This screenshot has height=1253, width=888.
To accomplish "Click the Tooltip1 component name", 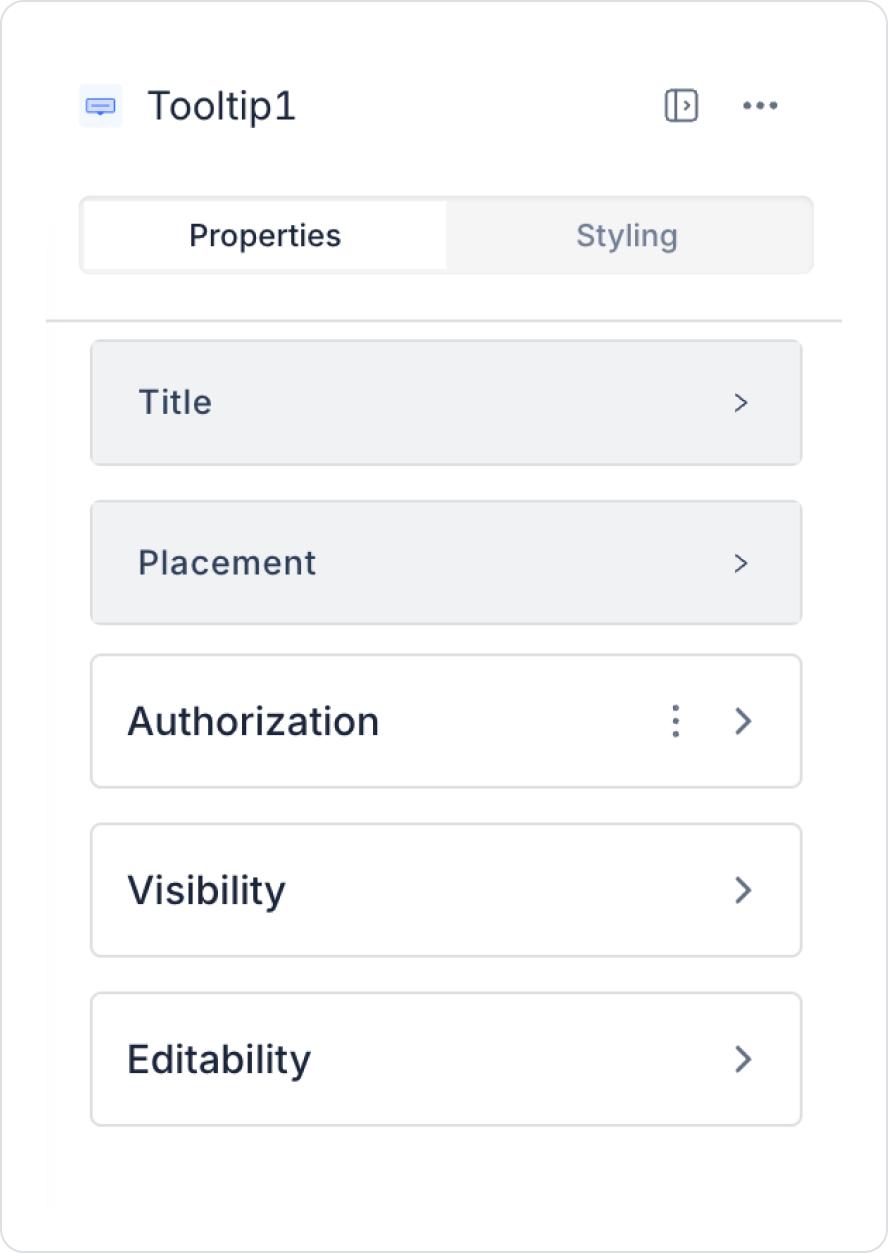I will pos(222,106).
